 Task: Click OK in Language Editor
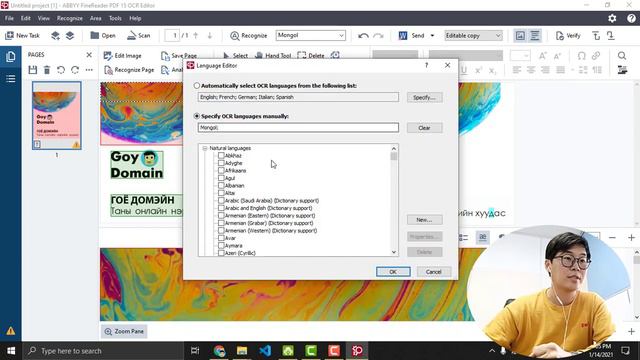393,272
